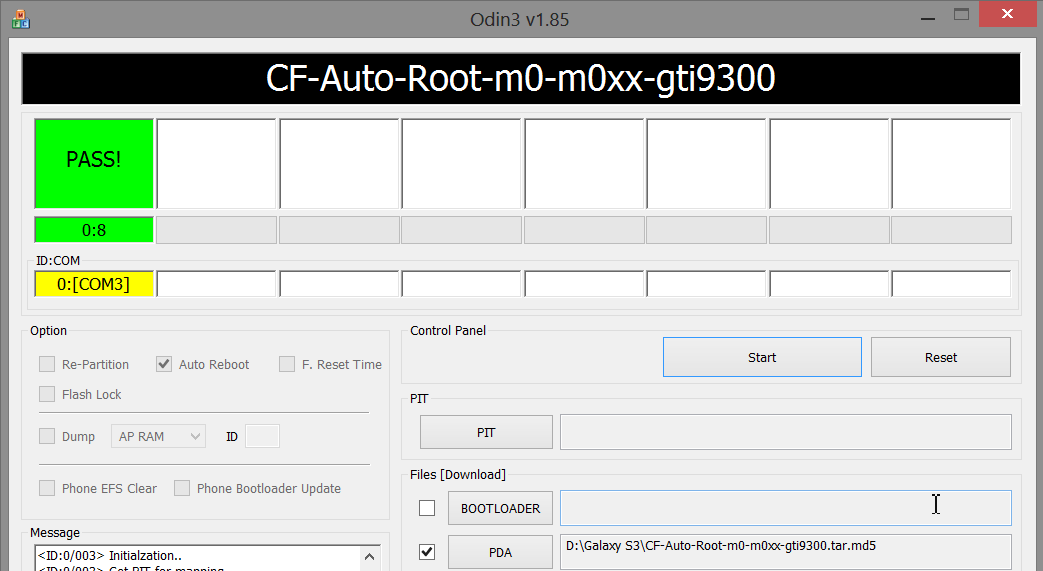Click the BOOTLOADER browse button
The height and width of the screenshot is (571, 1043).
click(500, 508)
